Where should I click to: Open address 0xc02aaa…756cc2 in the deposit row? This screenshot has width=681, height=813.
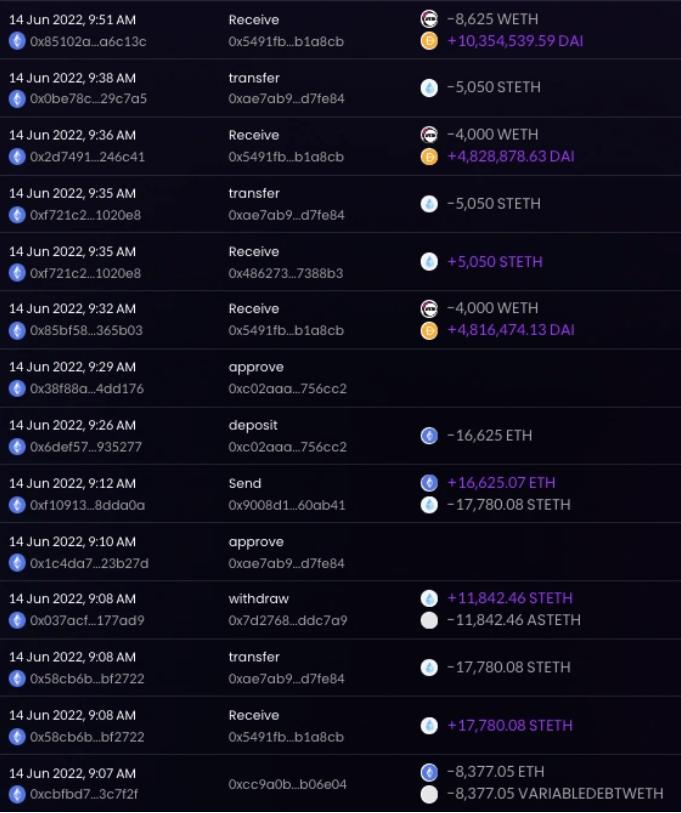pos(287,447)
